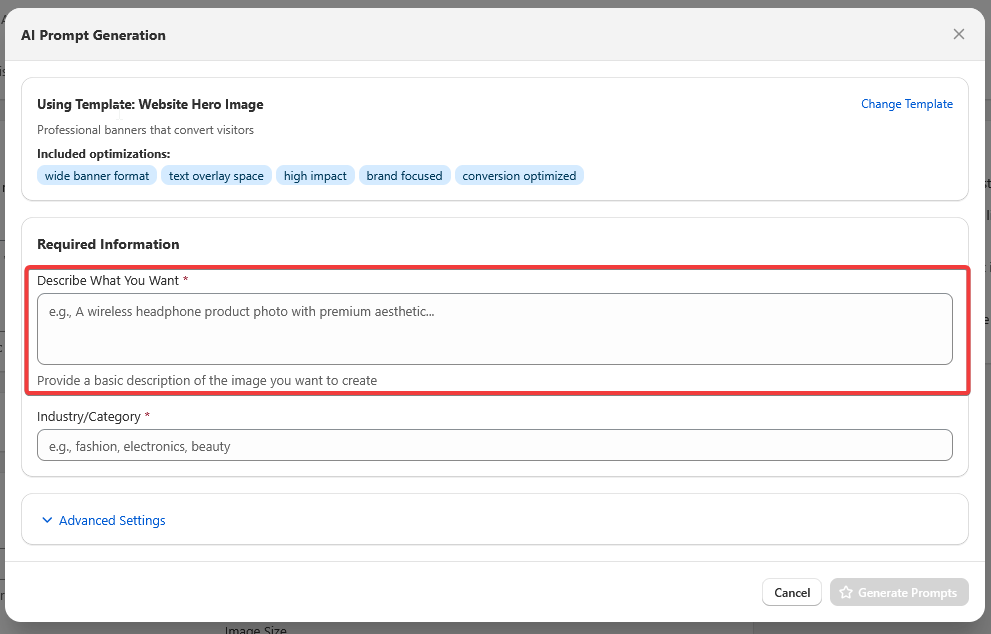Screen dimensions: 991x634
Task: Click the 'Provide a basic description' helper text
Action: (207, 380)
